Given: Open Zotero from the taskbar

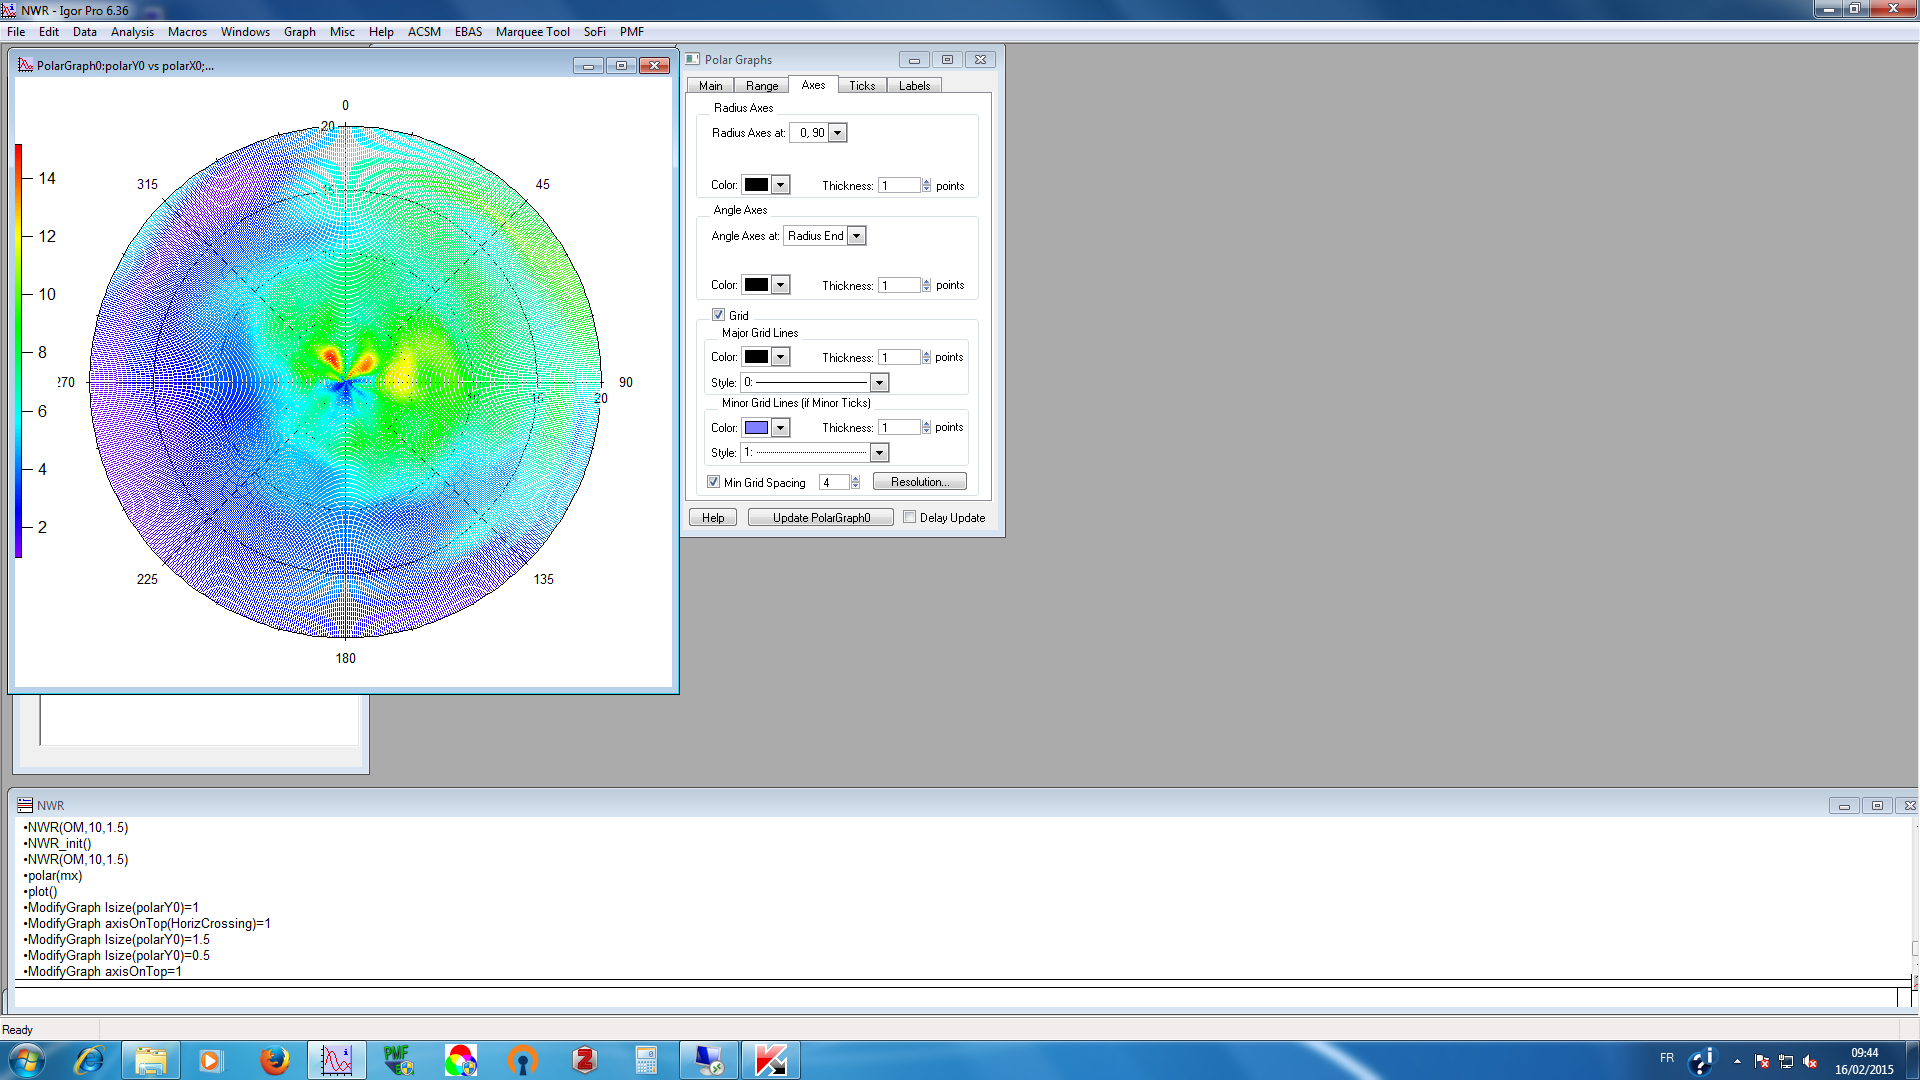Looking at the screenshot, I should coord(584,1060).
